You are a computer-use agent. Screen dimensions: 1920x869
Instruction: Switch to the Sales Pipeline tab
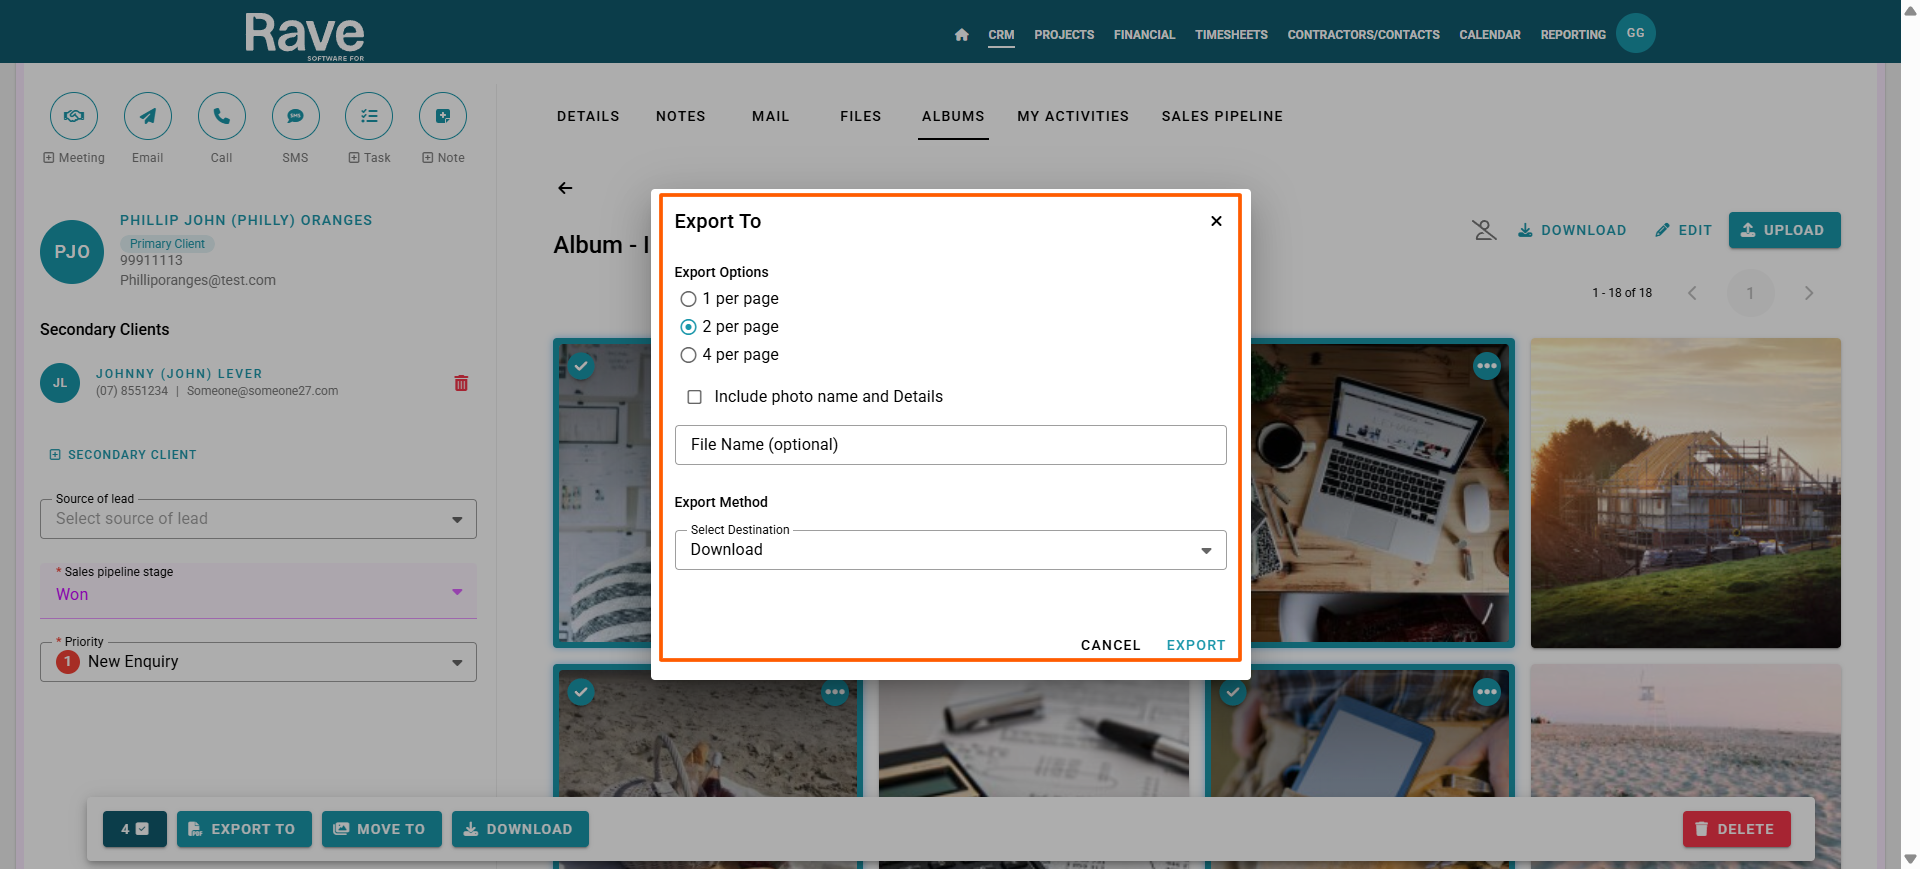coord(1222,117)
